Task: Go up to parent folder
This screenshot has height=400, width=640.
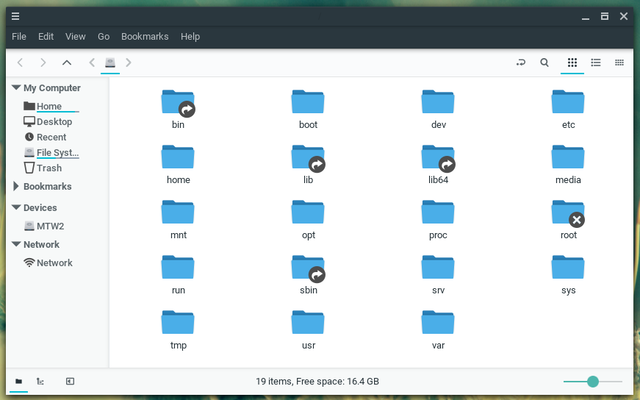Action: 67,62
